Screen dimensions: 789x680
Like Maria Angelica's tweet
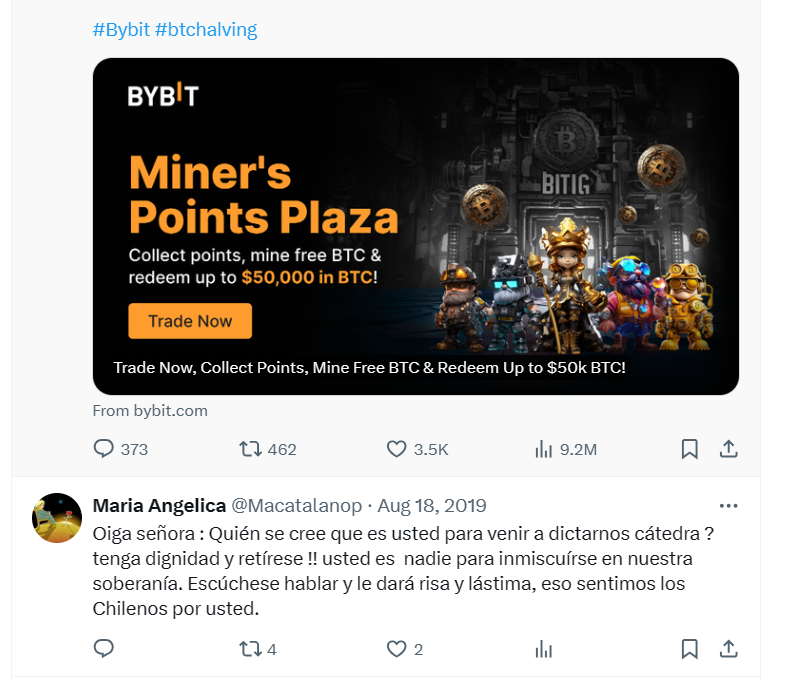(x=396, y=649)
